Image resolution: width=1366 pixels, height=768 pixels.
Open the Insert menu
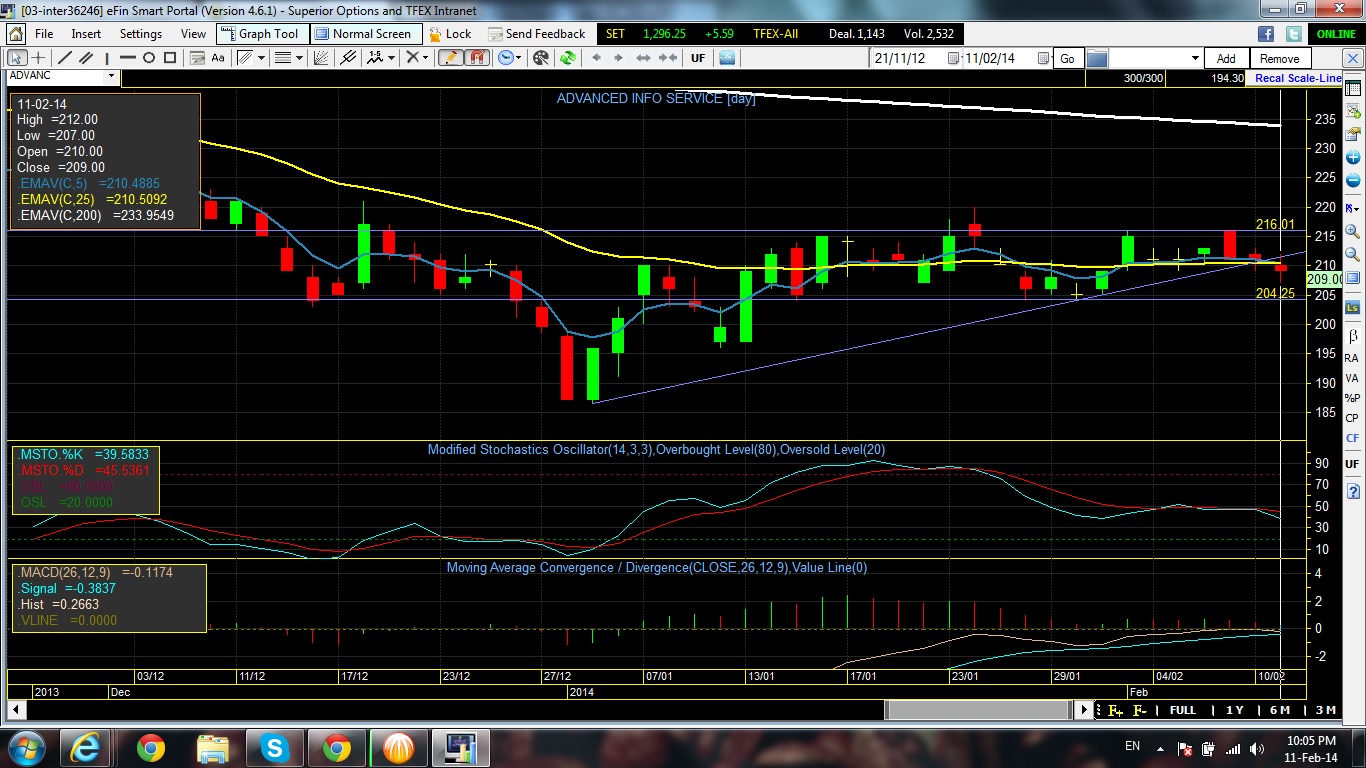[86, 33]
